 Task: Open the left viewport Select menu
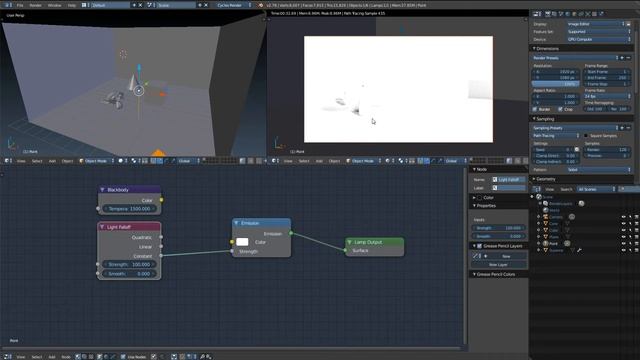(37, 161)
